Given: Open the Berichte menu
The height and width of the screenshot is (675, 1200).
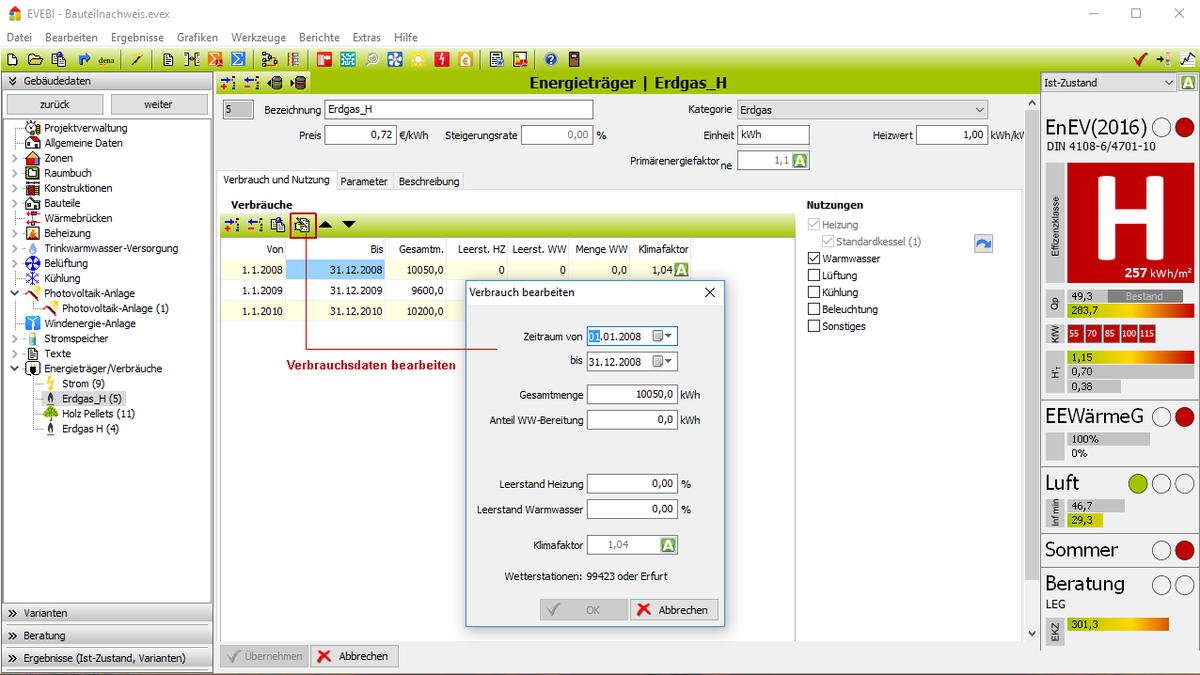Looking at the screenshot, I should click(x=318, y=37).
